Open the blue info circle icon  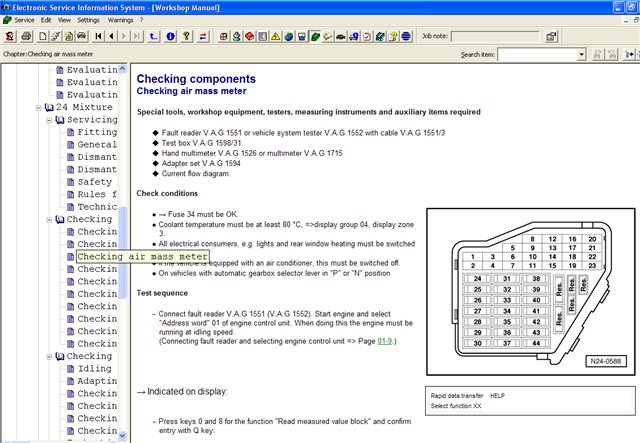point(171,36)
